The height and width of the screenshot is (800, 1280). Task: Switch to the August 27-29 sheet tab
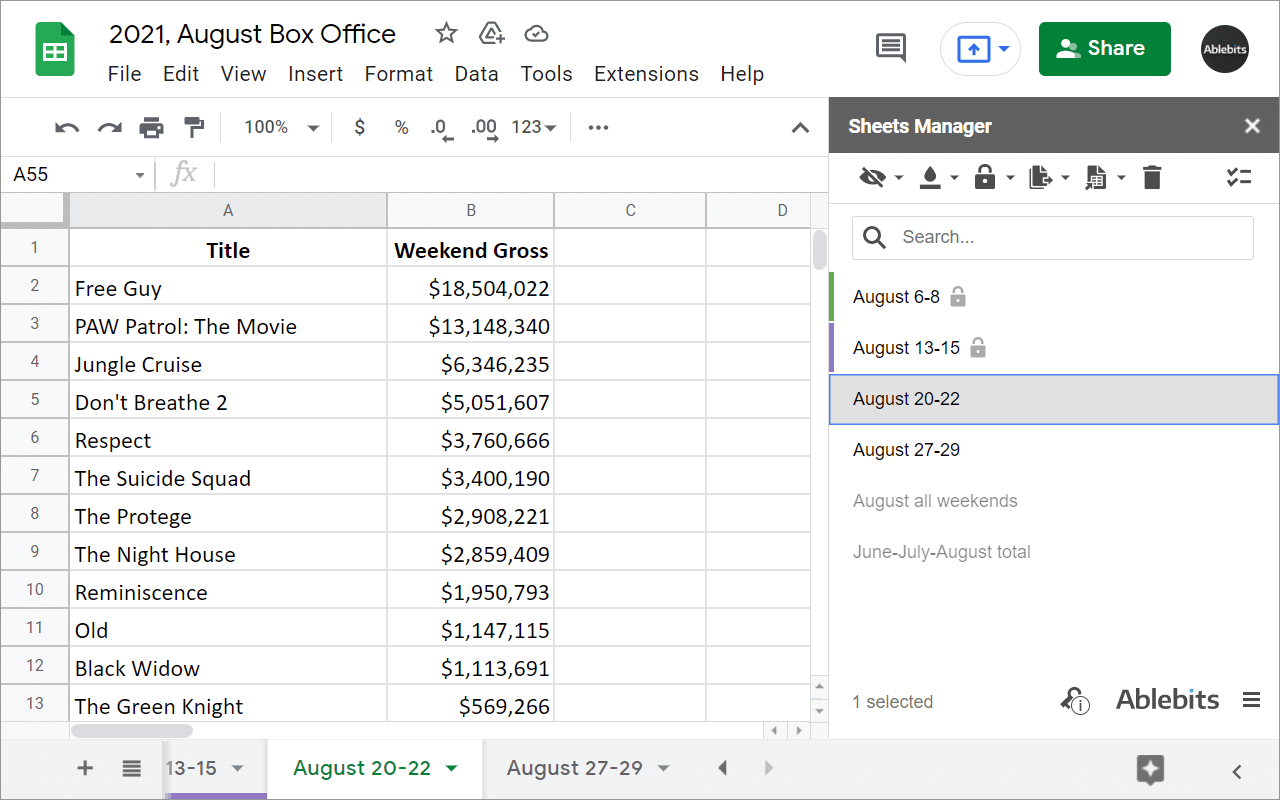[x=576, y=768]
